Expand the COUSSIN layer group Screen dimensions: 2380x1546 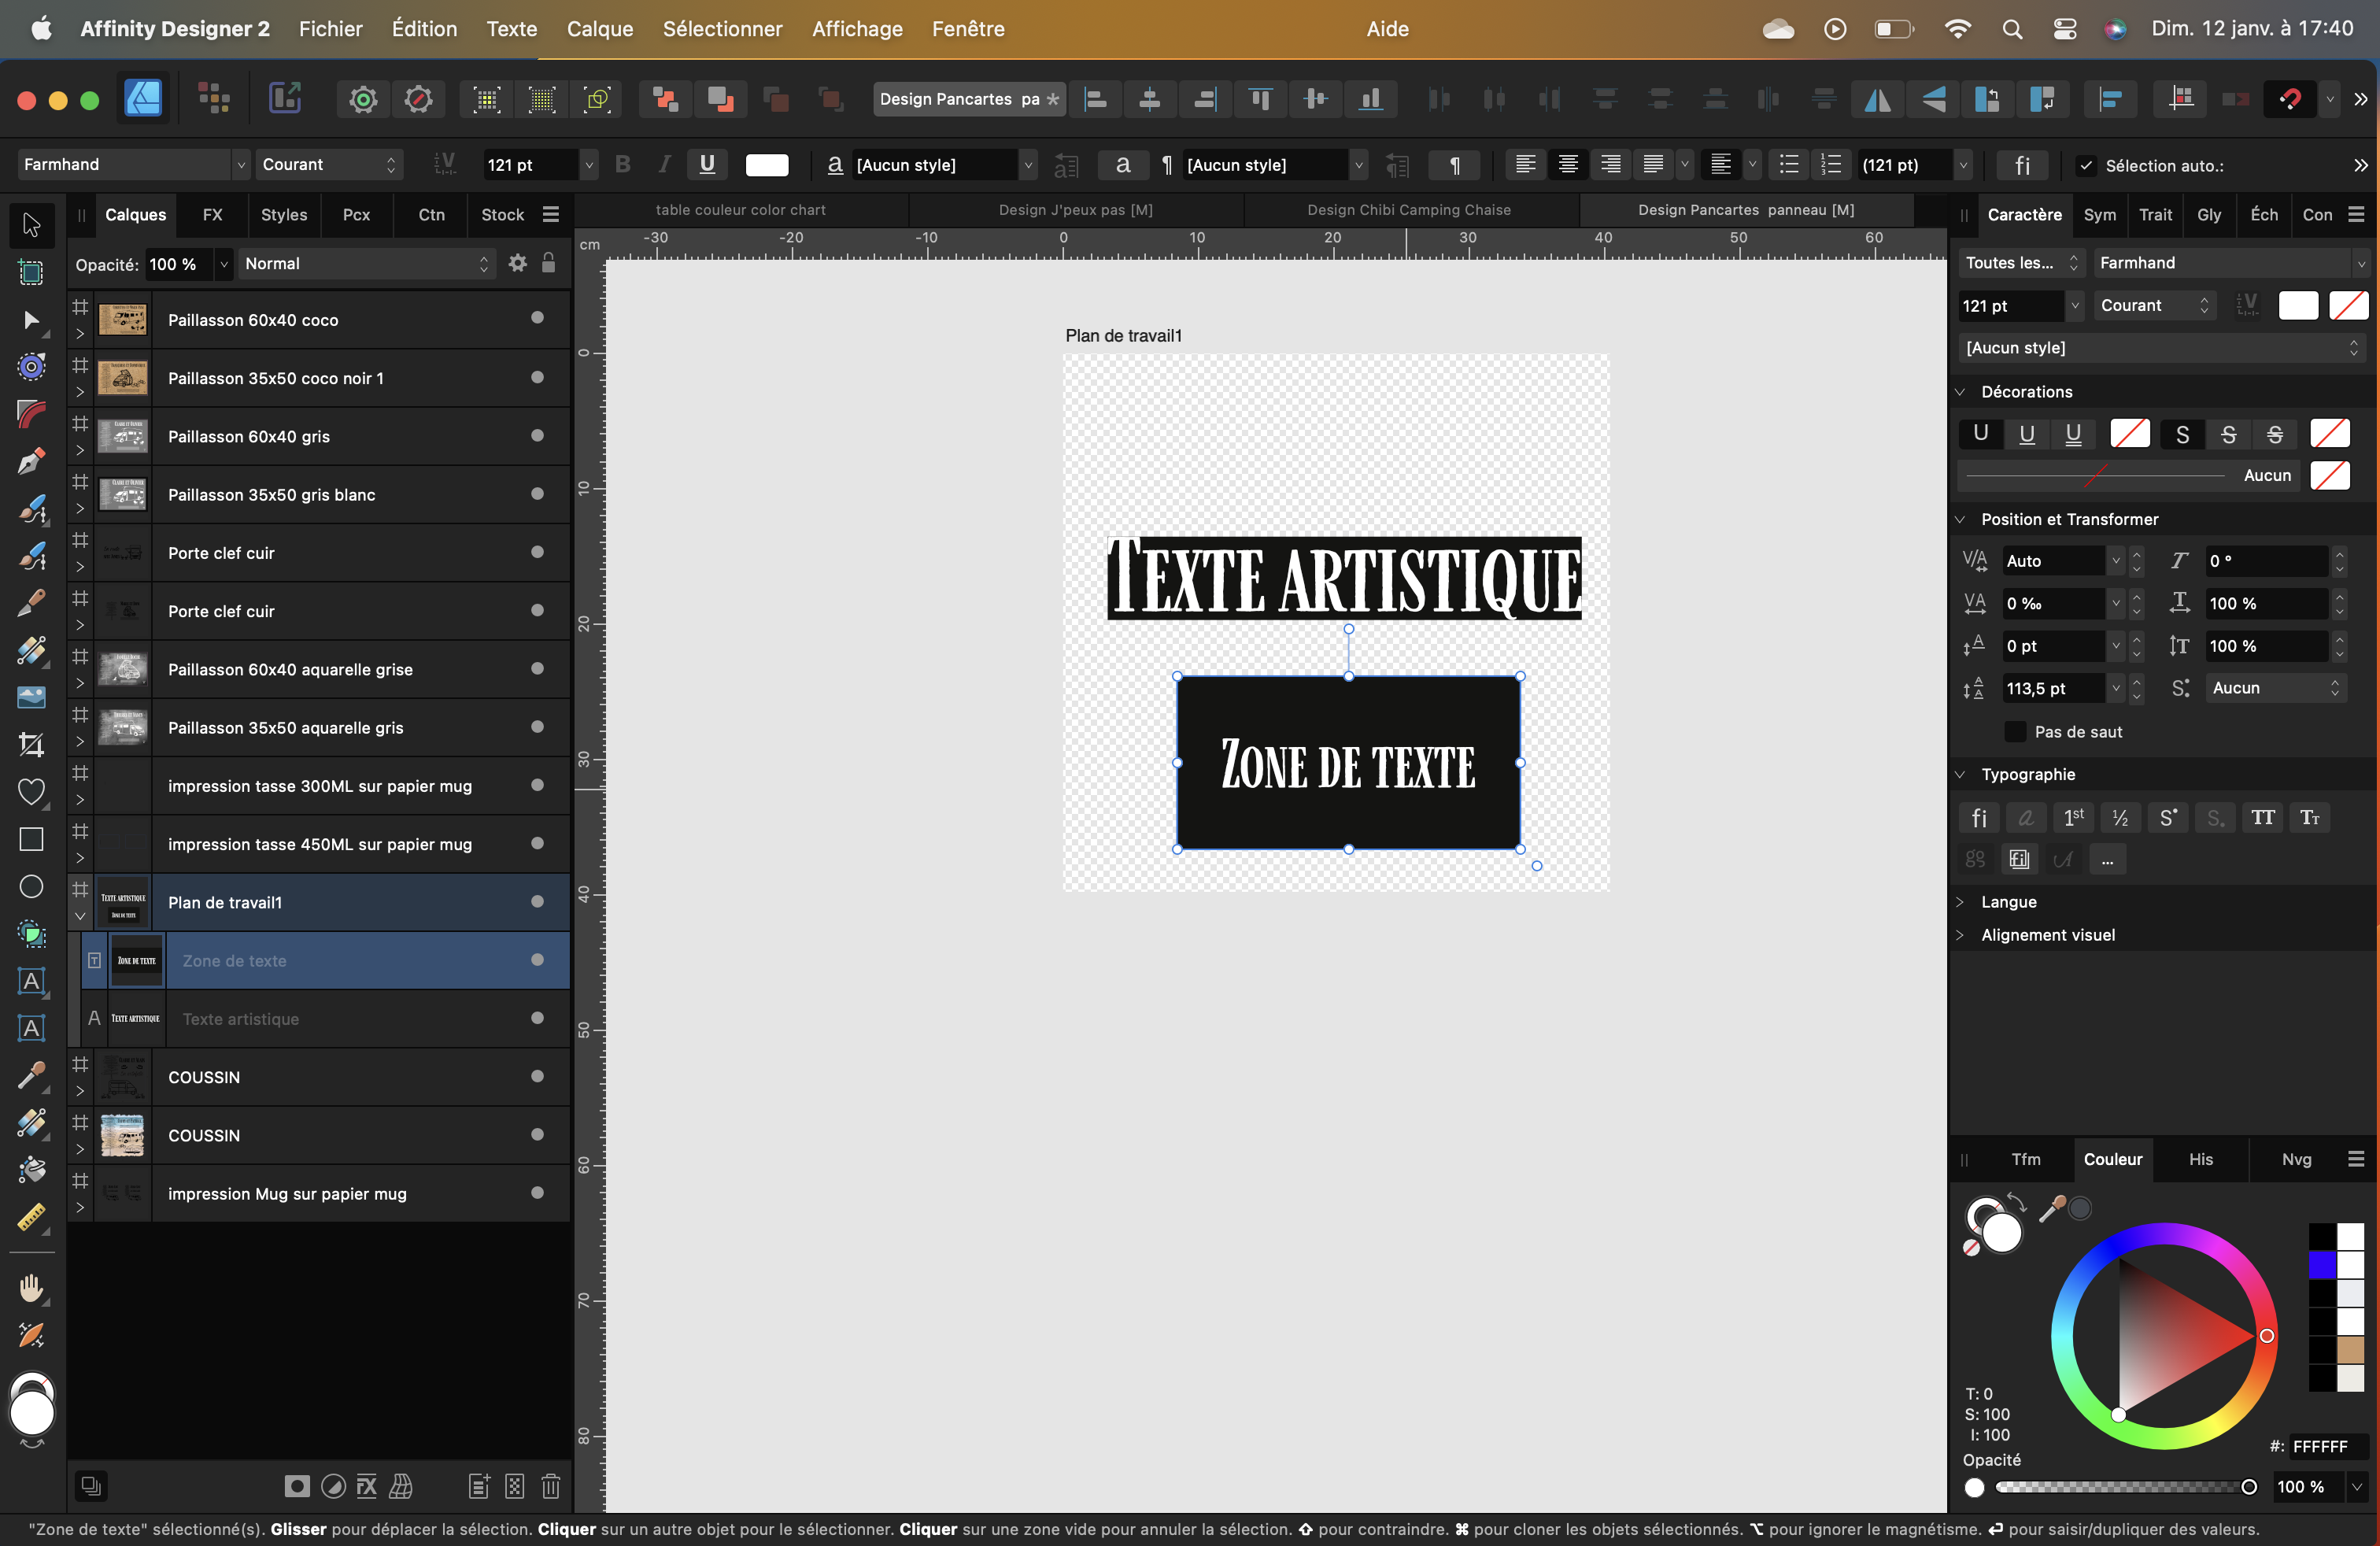(80, 1091)
